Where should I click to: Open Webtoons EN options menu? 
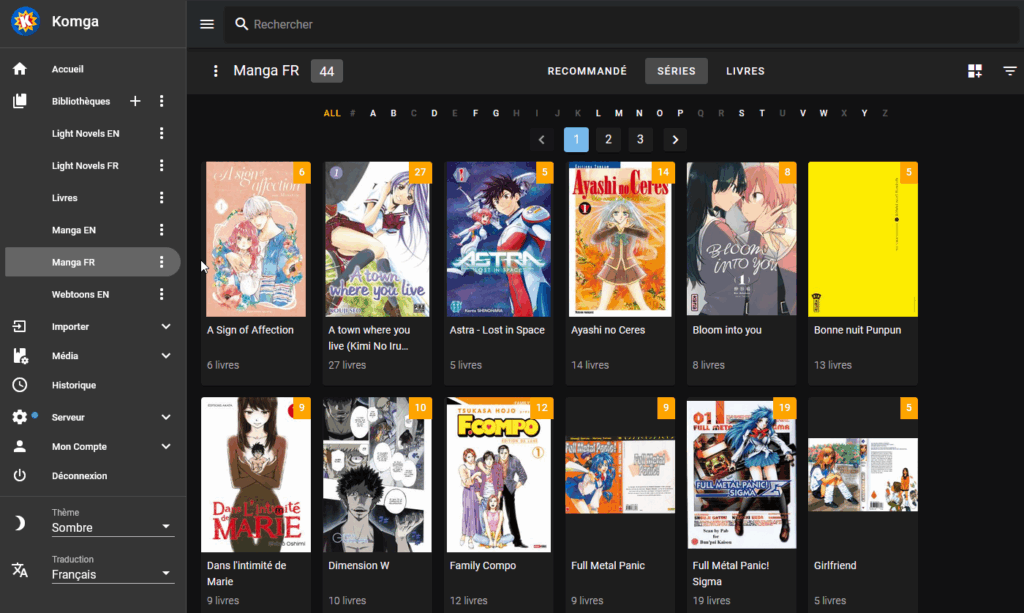161,294
